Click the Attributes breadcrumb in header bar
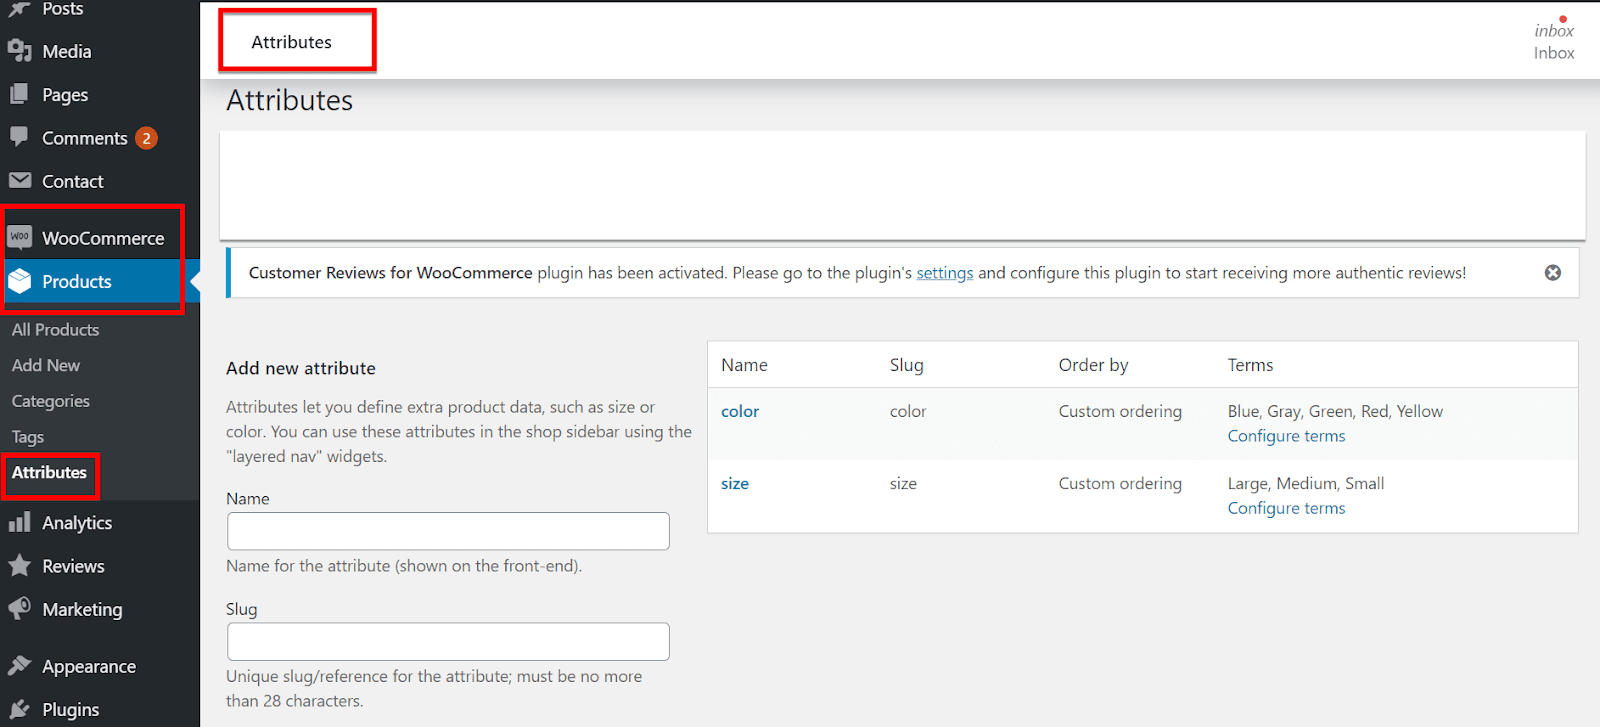The image size is (1600, 727). [x=291, y=42]
